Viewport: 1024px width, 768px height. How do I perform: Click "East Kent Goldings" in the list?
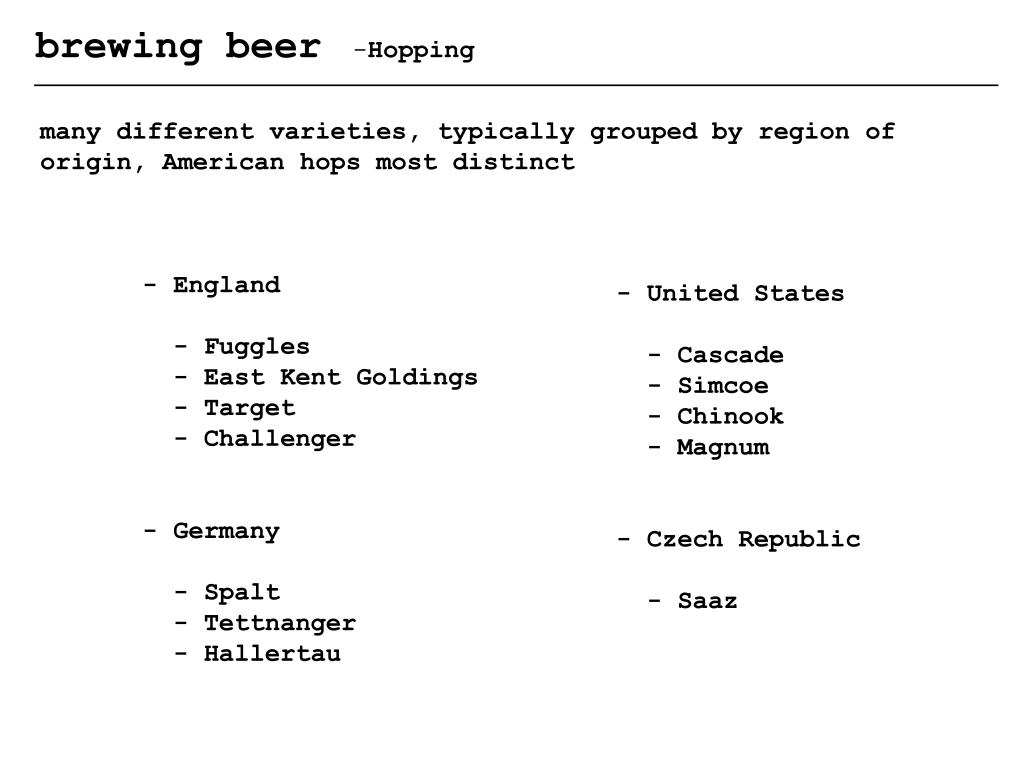pos(340,377)
